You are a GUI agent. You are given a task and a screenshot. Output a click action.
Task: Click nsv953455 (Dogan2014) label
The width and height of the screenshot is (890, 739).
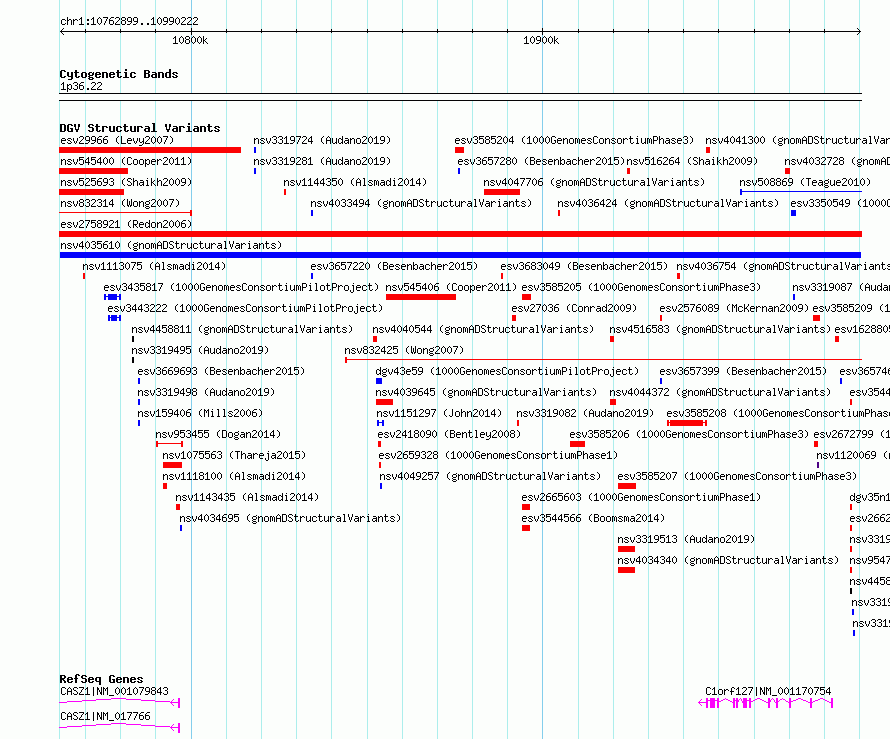(x=218, y=434)
